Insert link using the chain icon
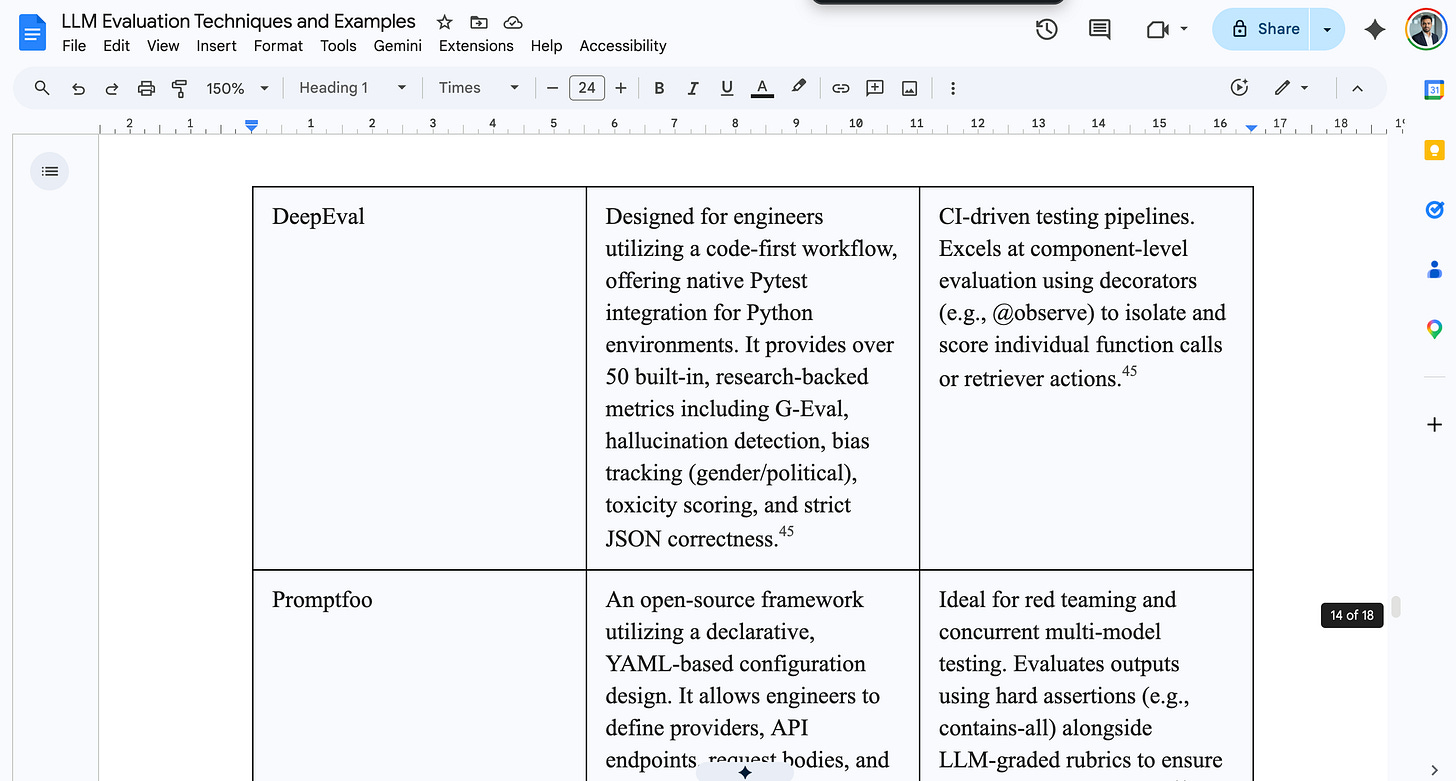The image size is (1456, 781). (841, 88)
